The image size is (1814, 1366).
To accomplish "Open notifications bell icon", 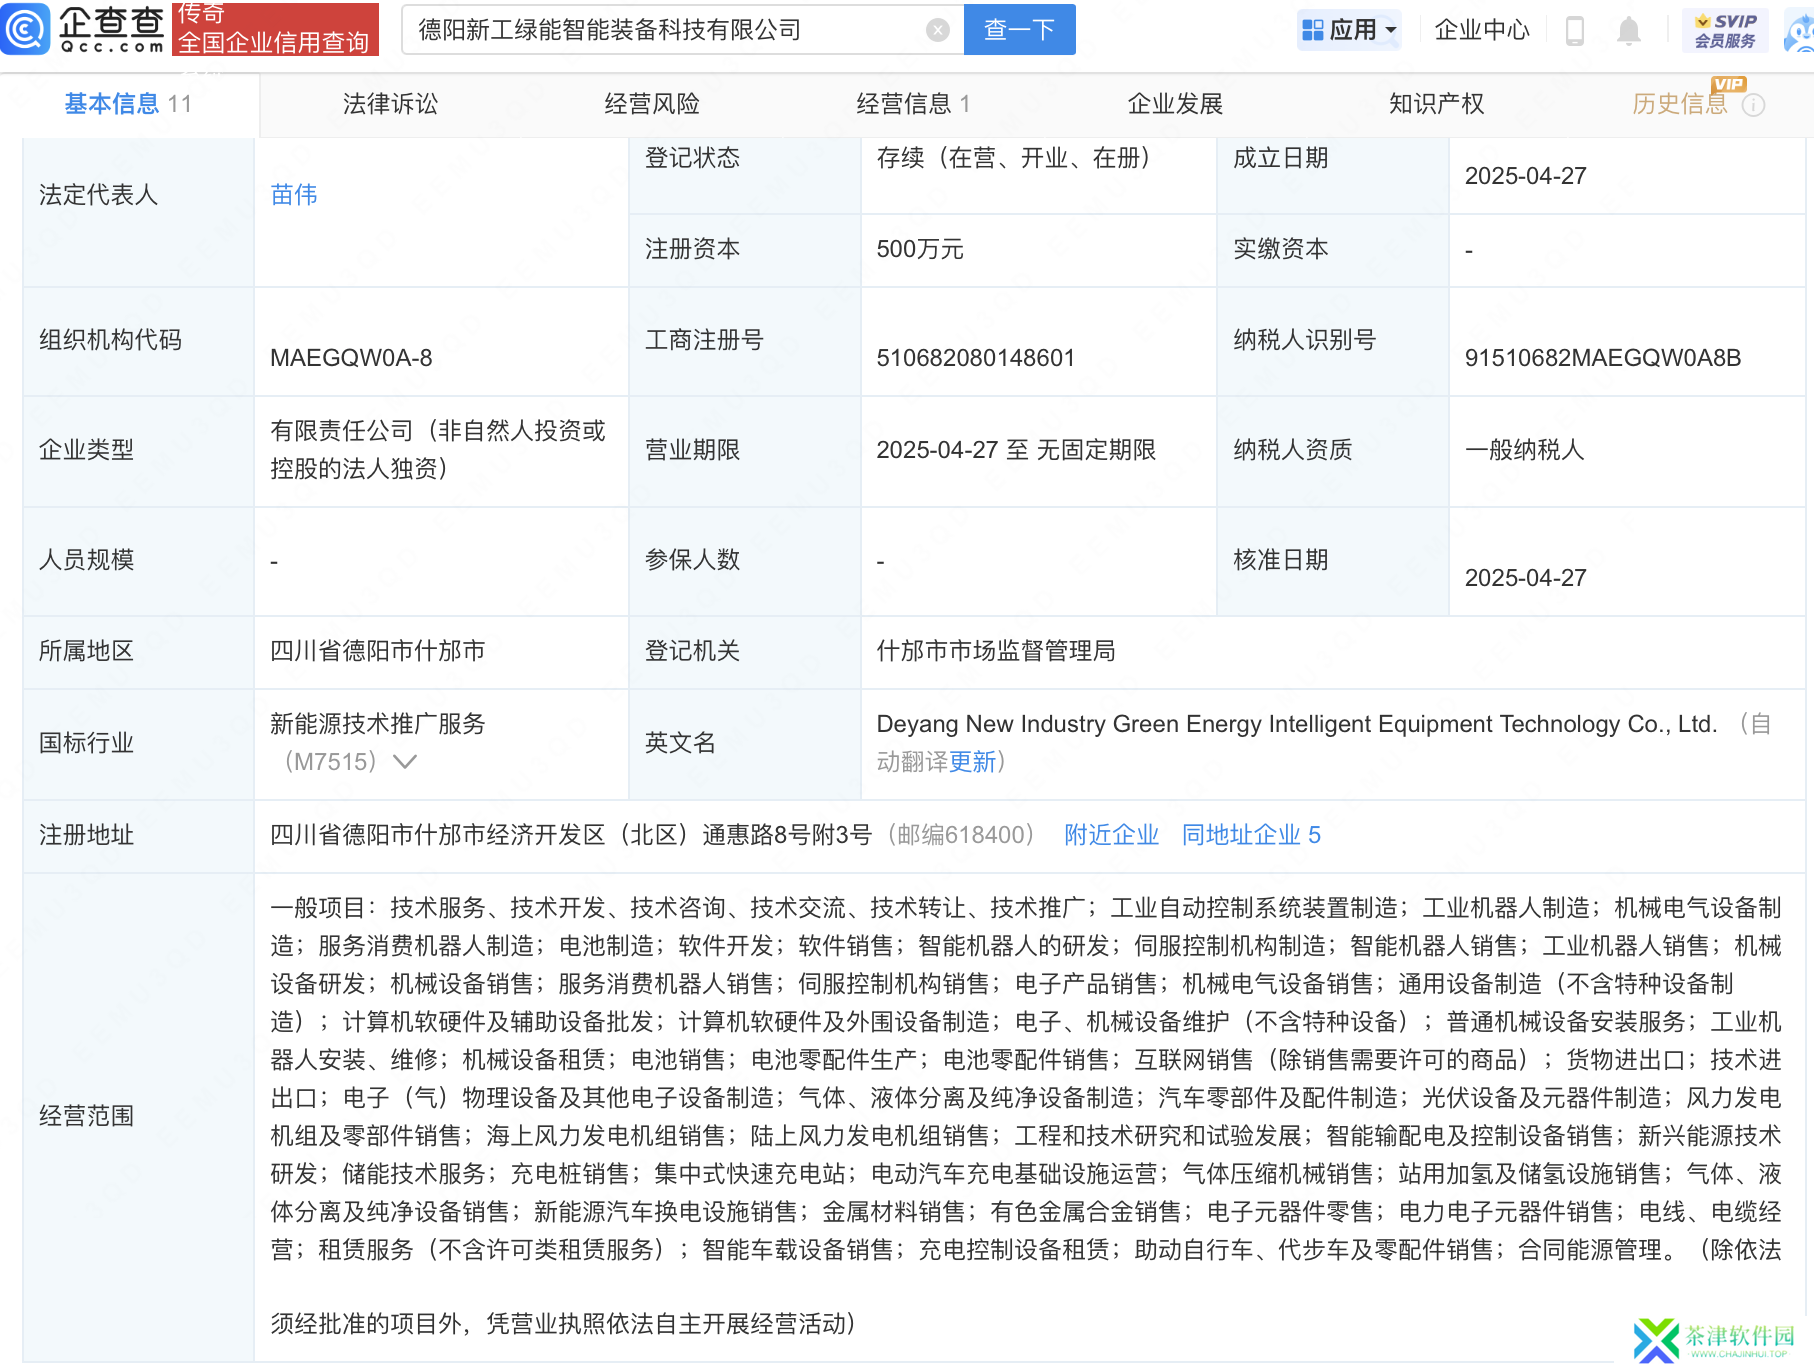I will pyautogui.click(x=1629, y=31).
